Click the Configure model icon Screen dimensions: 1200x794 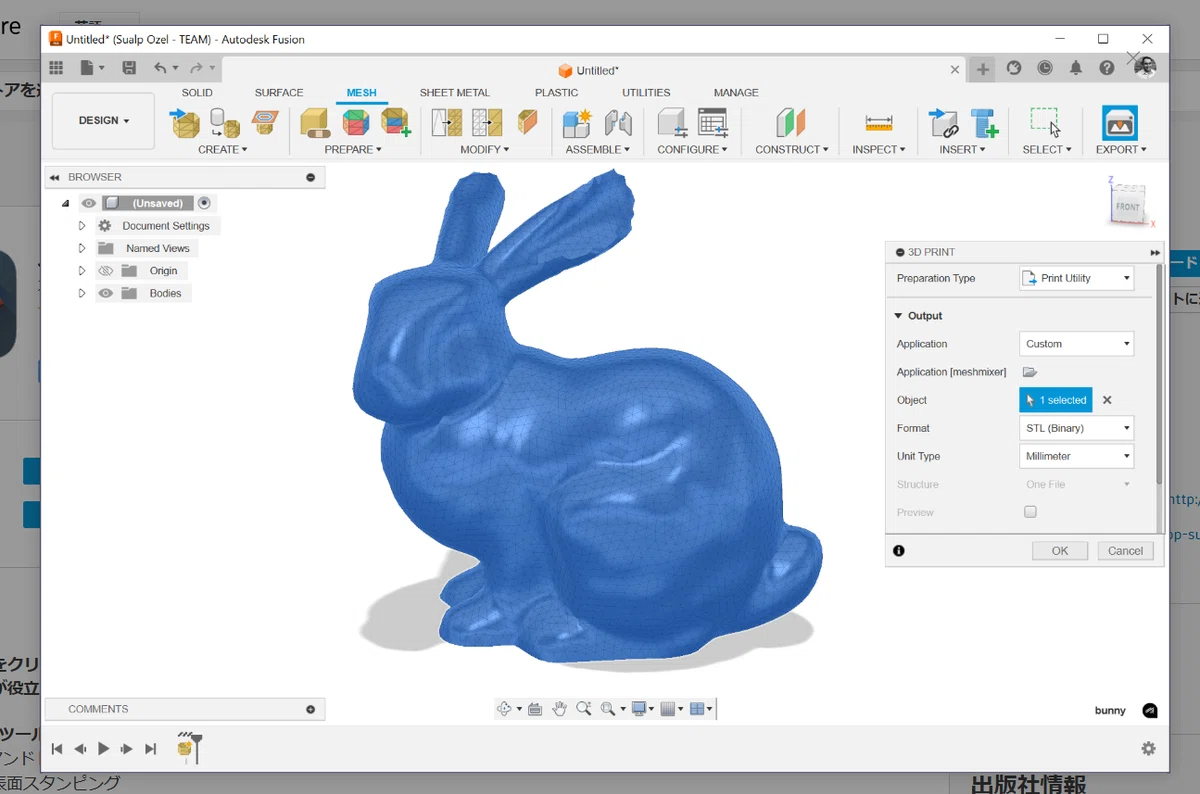pyautogui.click(x=671, y=123)
